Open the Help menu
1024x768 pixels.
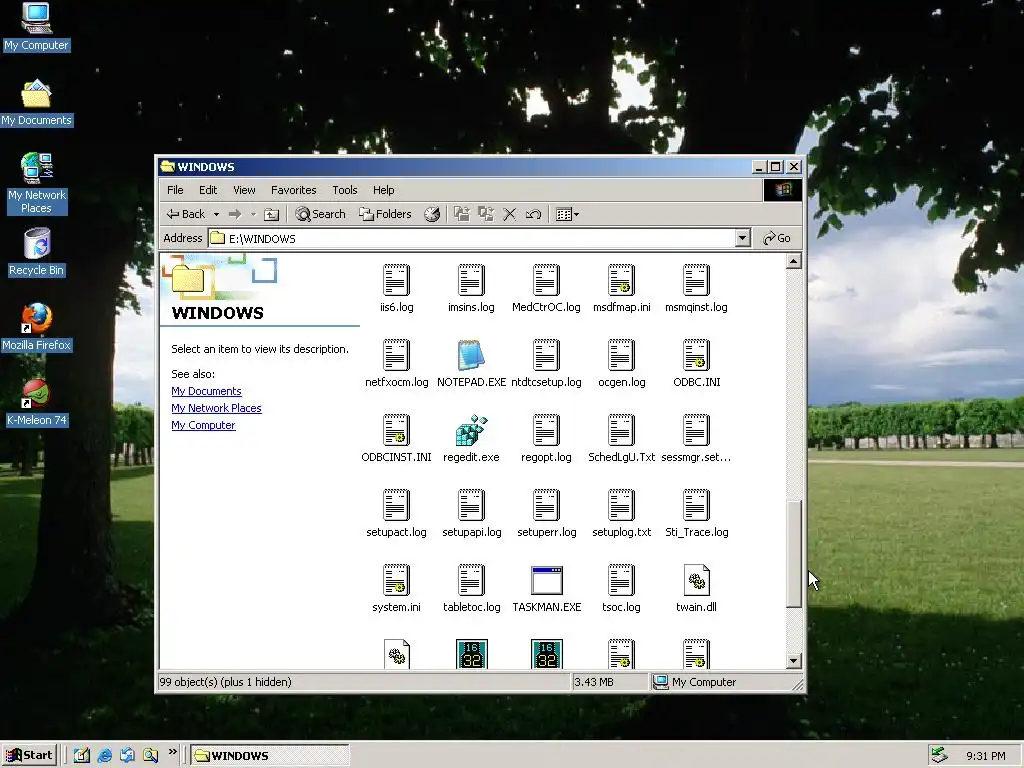pos(383,190)
